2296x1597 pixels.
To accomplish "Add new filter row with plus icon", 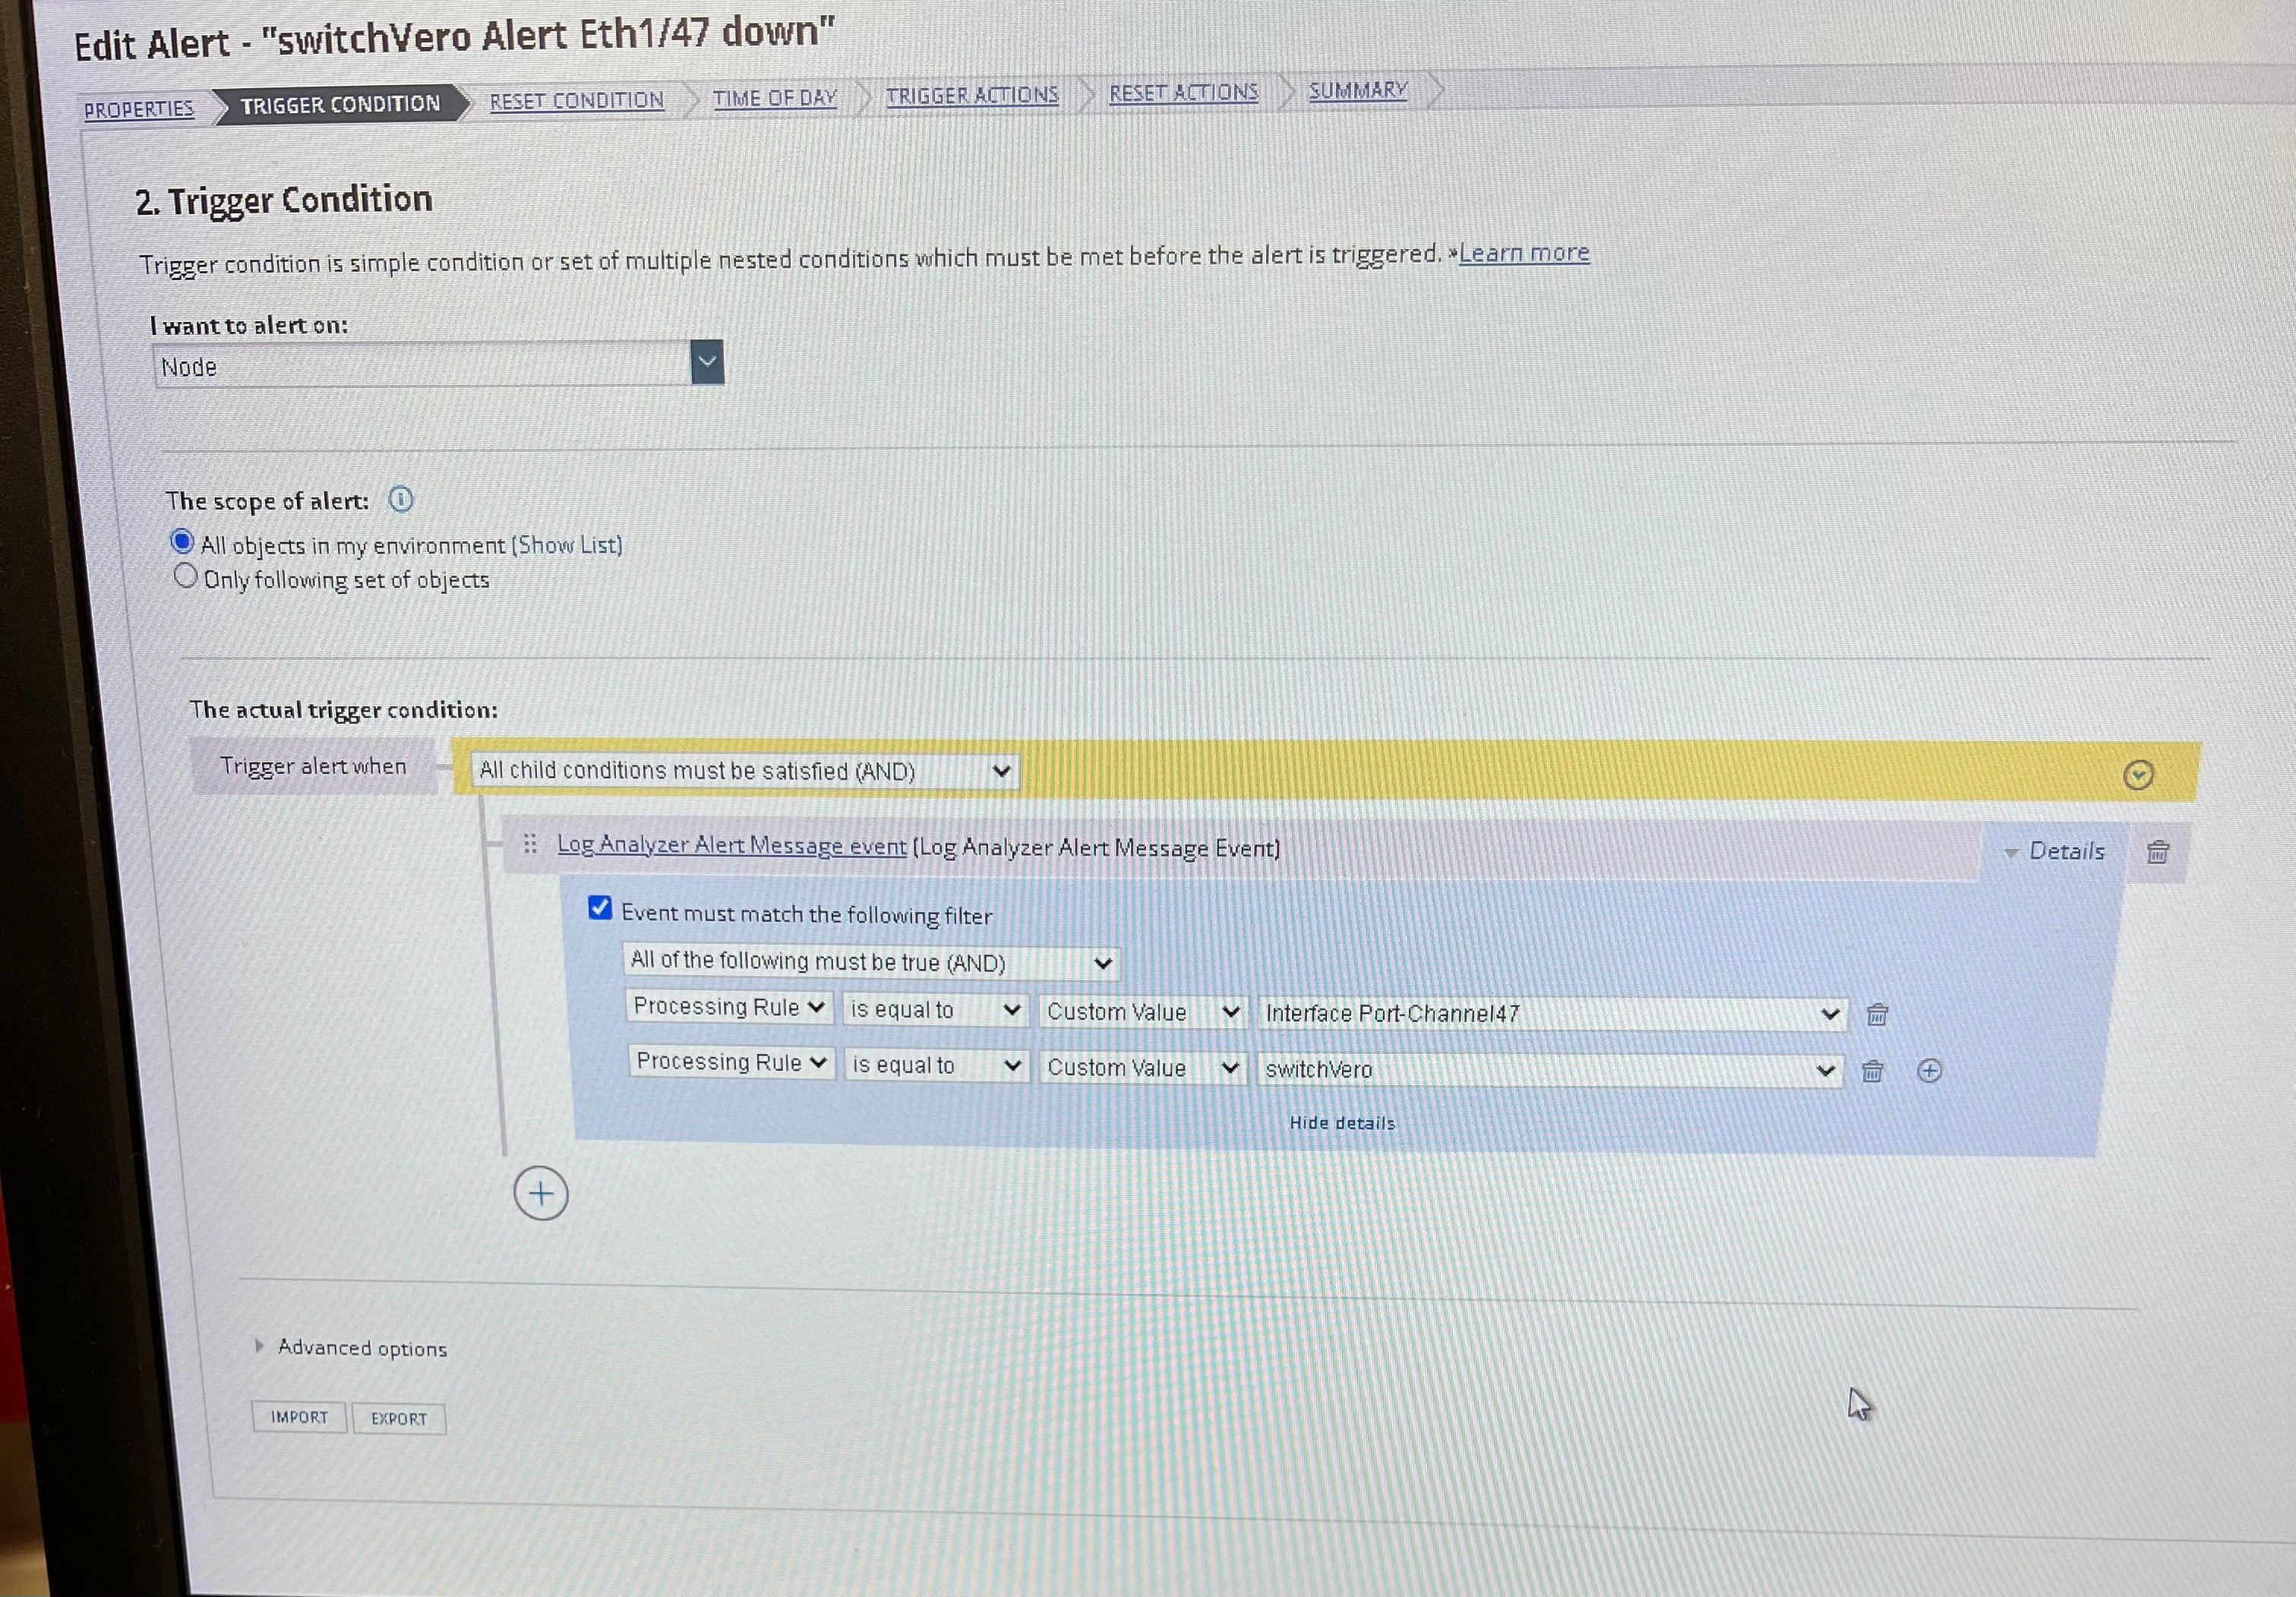I will point(1929,1071).
